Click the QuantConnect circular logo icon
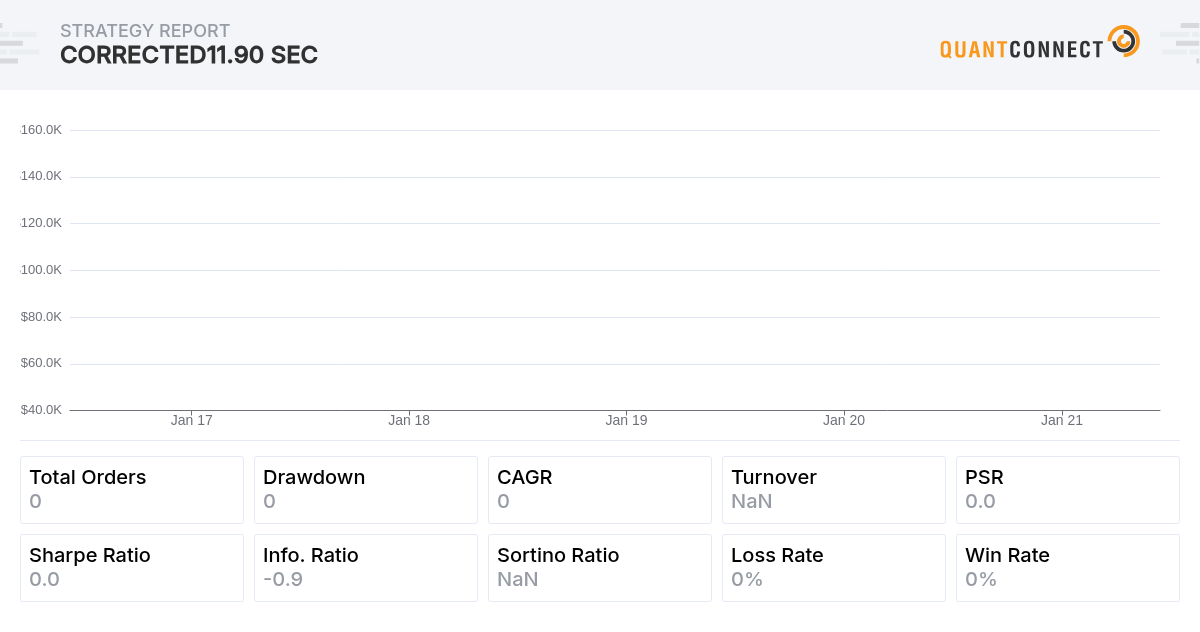This screenshot has width=1200, height=632. [1125, 42]
